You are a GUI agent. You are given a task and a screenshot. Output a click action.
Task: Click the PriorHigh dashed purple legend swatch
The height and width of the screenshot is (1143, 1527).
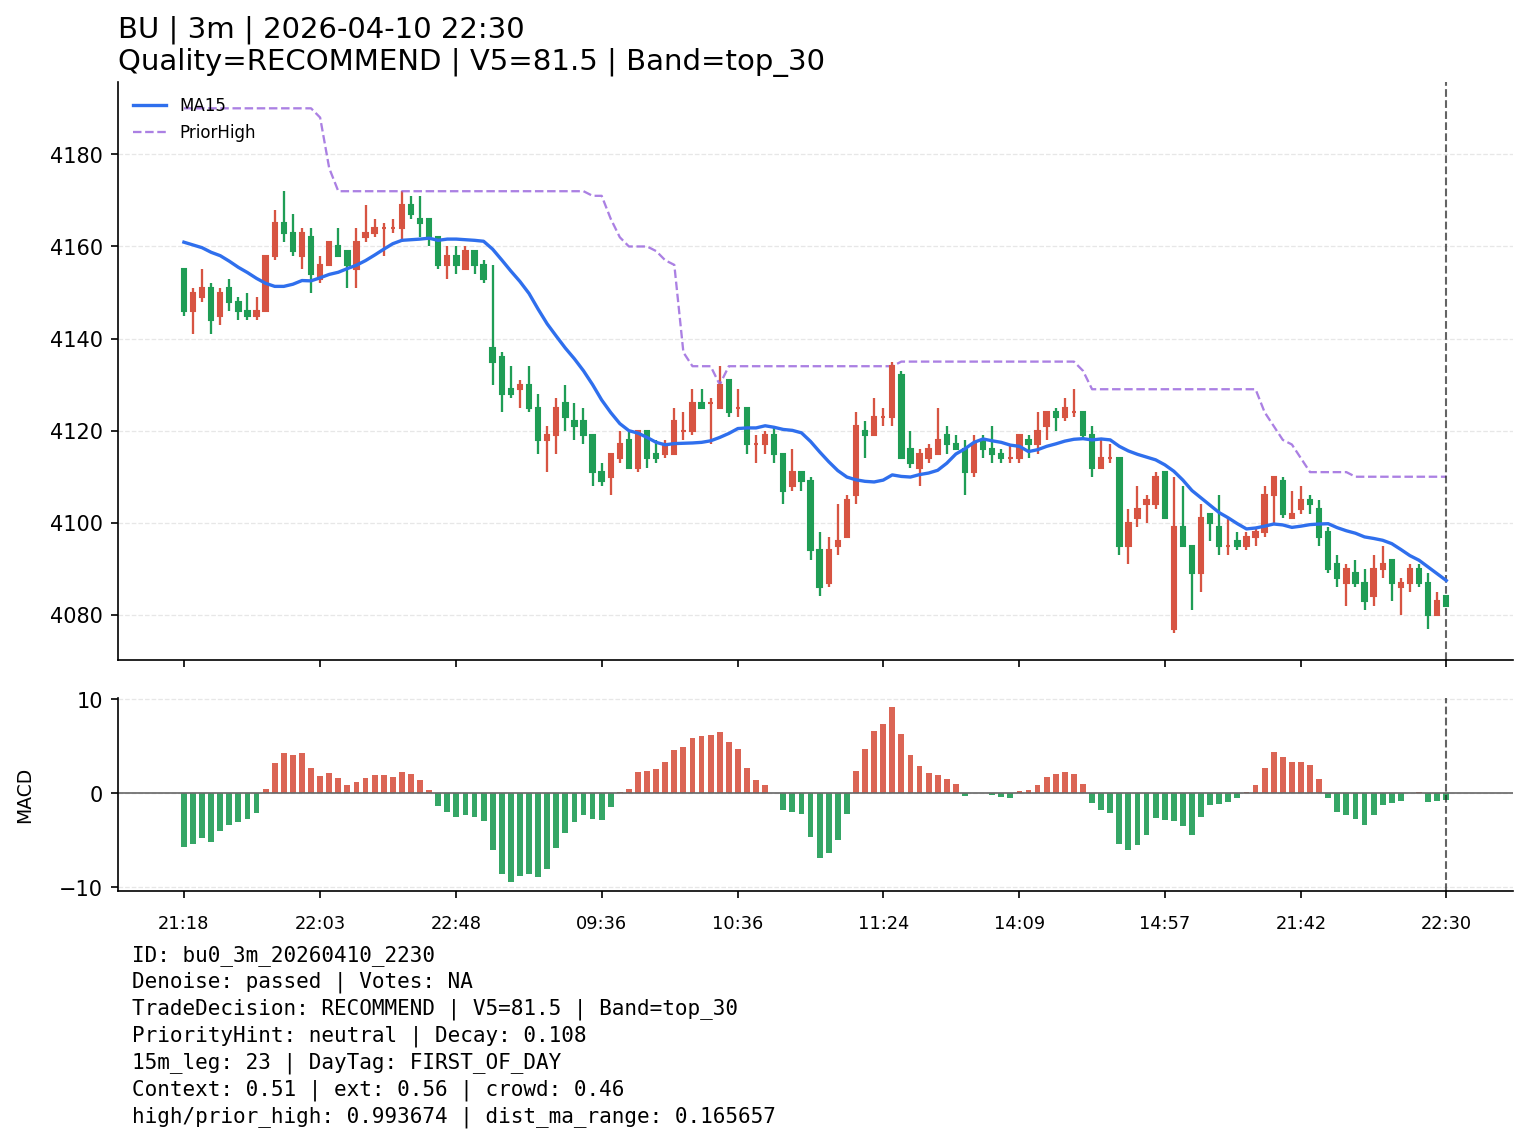150,132
